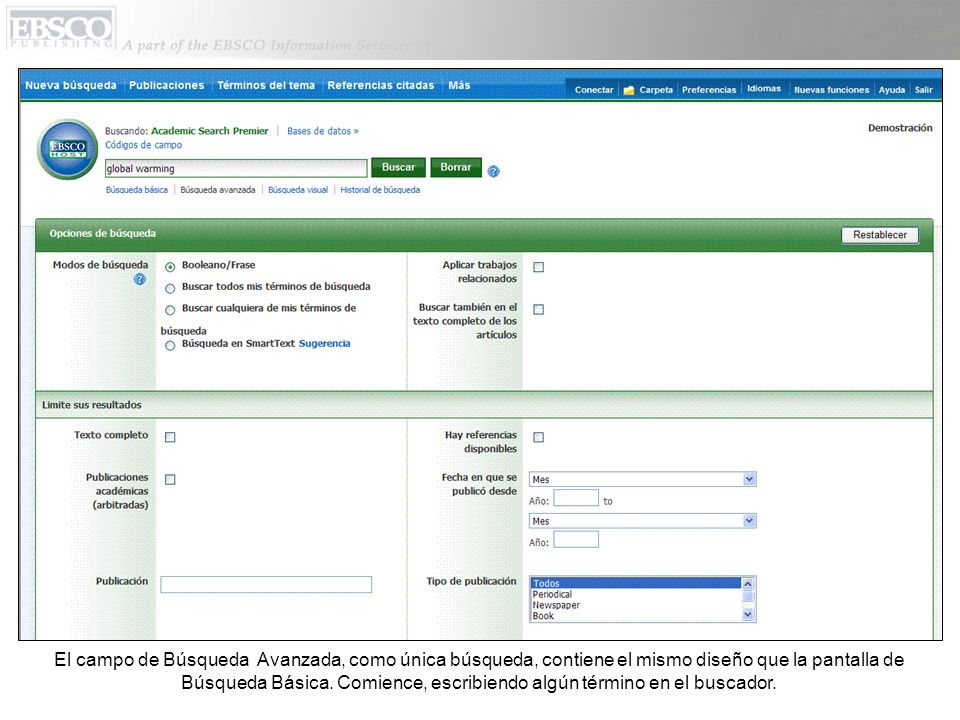The height and width of the screenshot is (720, 960).
Task: Click the end Año field
Action: [x=576, y=539]
